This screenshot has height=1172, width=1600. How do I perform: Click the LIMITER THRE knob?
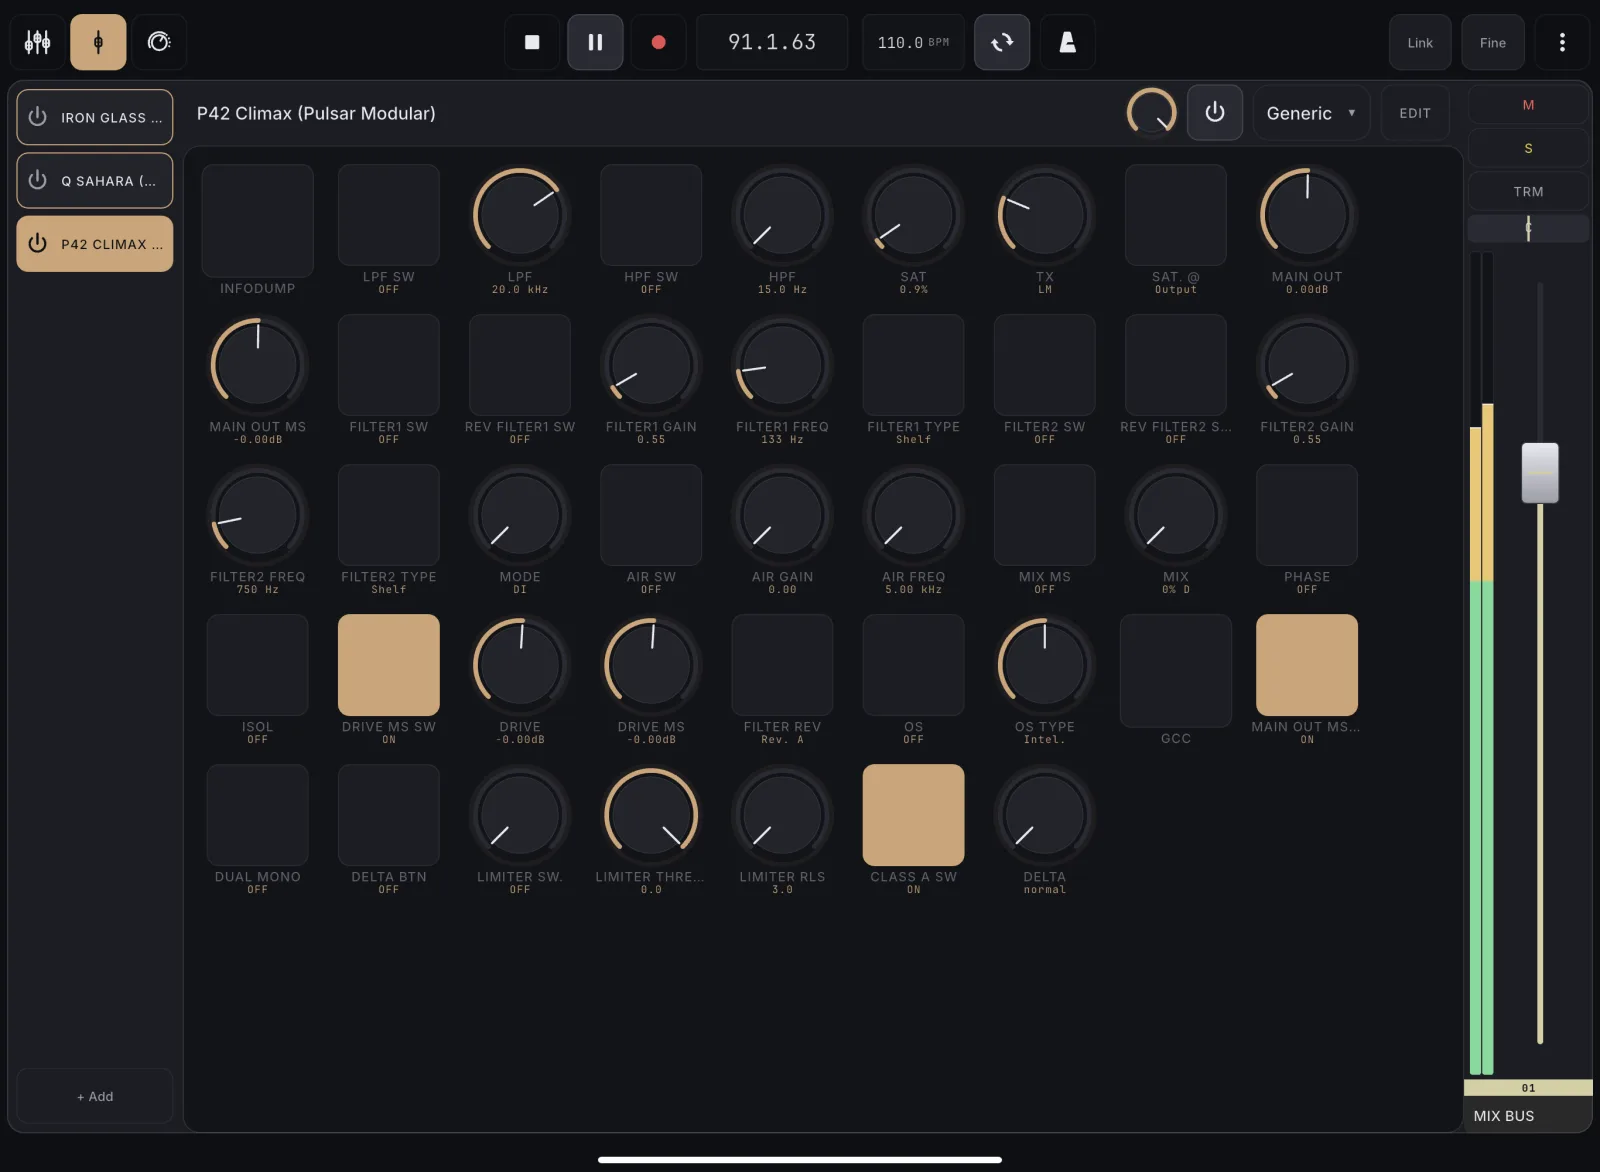coord(651,815)
